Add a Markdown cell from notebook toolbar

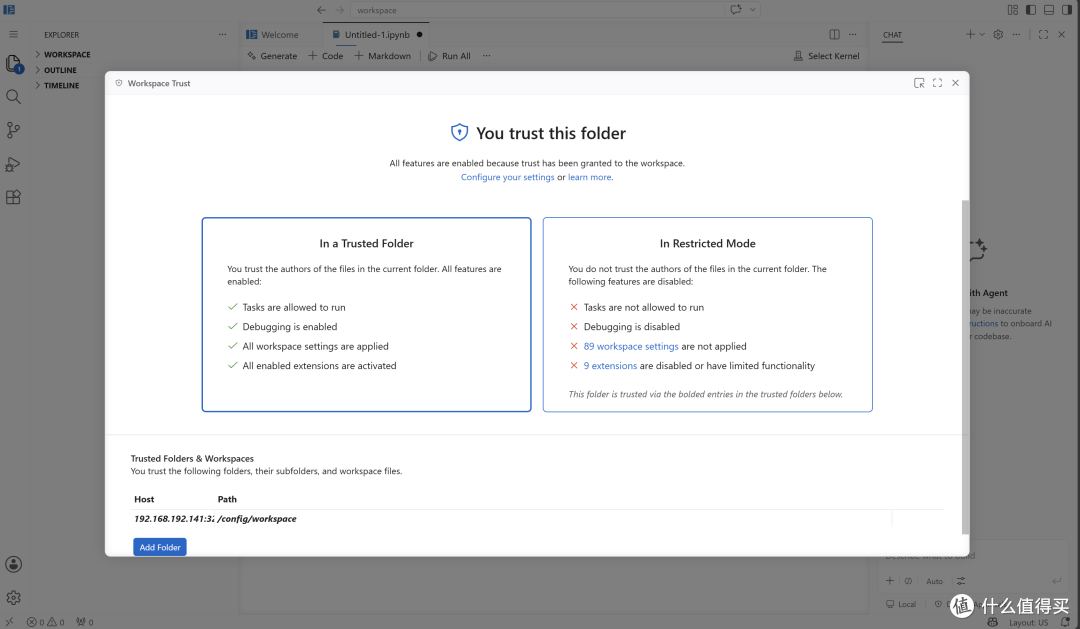click(382, 56)
